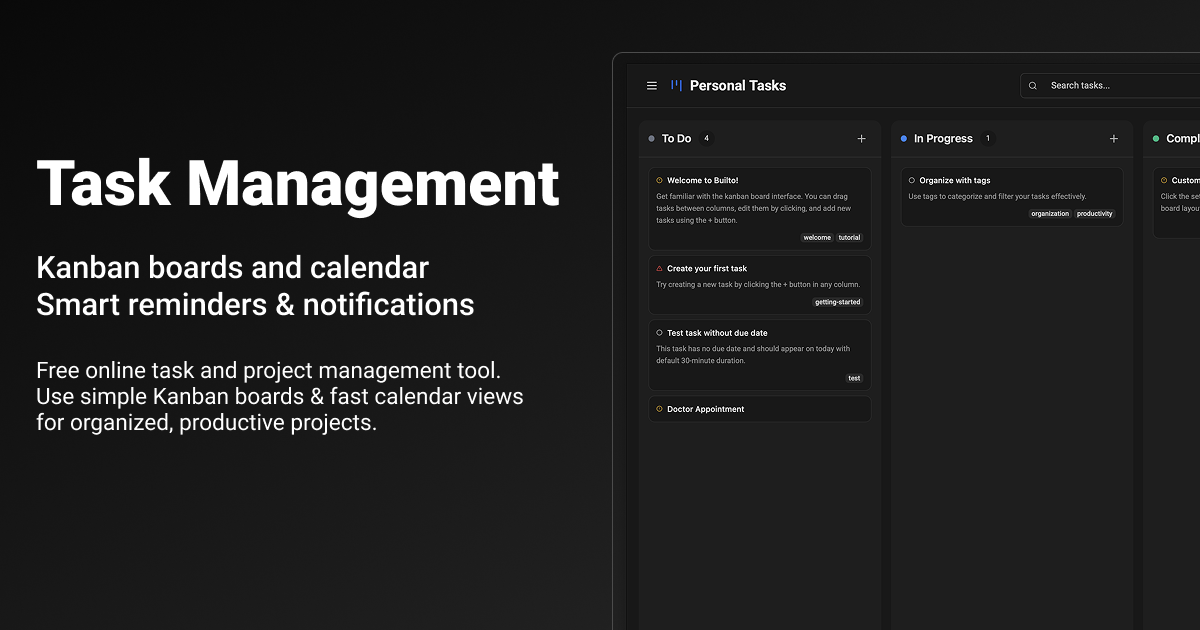1200x630 pixels.
Task: Add a task to the To Do column
Action: (x=861, y=139)
